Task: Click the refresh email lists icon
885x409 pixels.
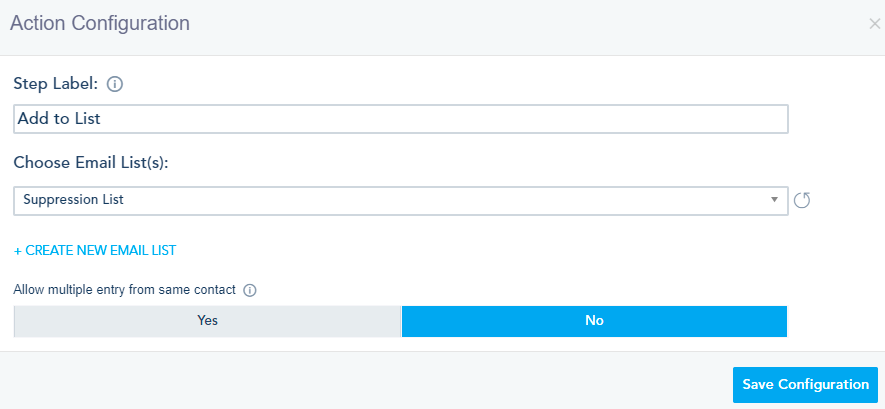Action: [802, 200]
